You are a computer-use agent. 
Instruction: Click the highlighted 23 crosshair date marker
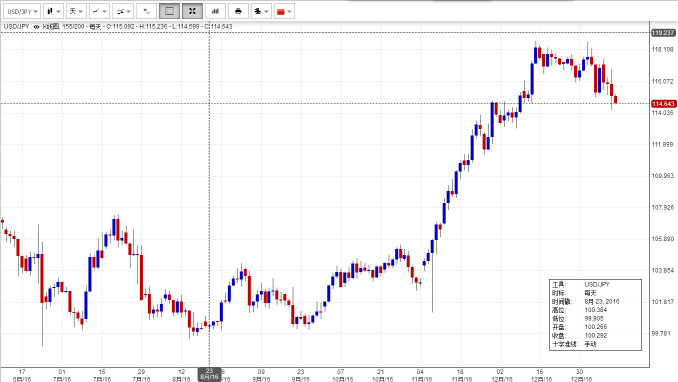[x=209, y=374]
